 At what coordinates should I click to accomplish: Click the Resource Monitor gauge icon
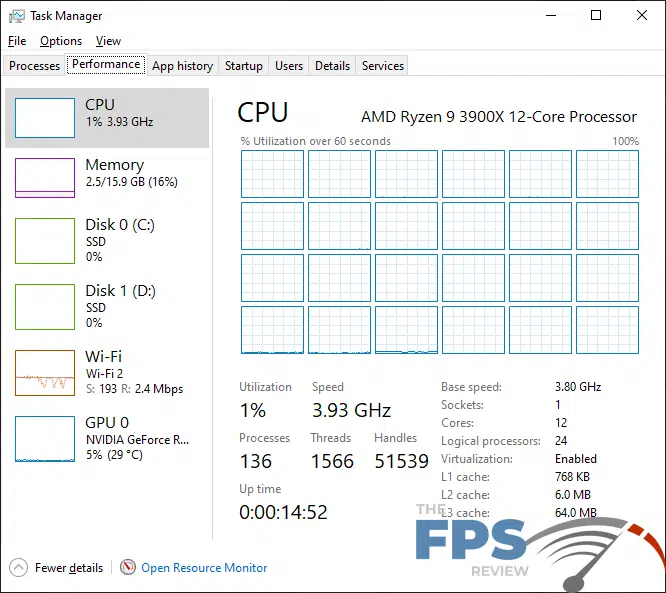point(127,567)
